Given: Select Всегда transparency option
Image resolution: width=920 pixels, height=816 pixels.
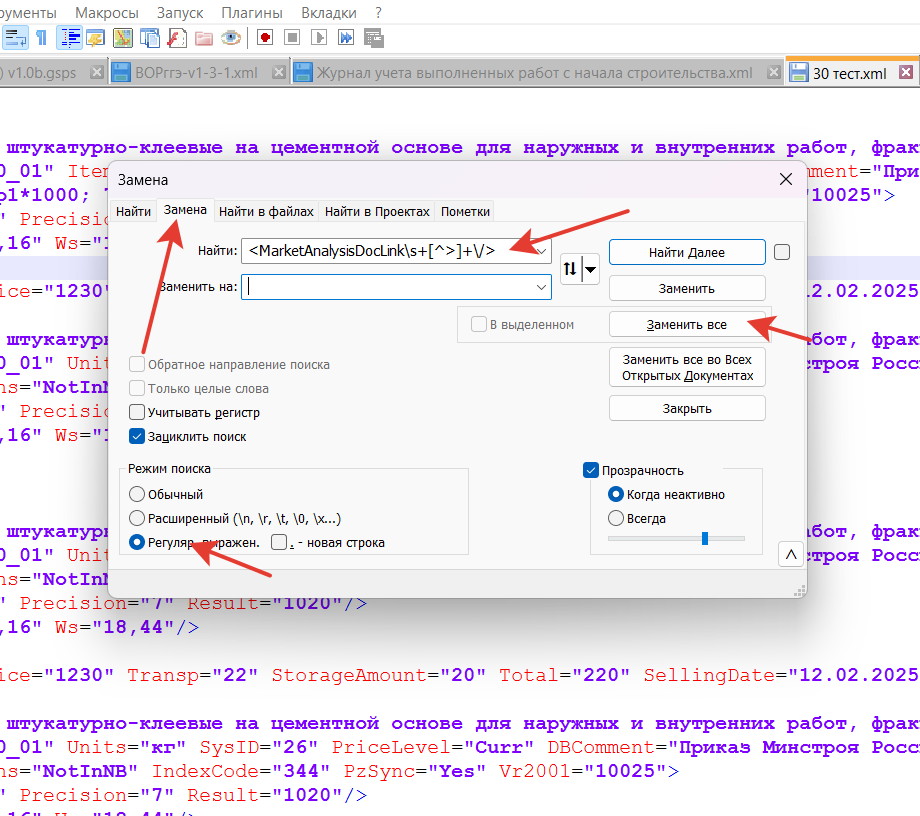Looking at the screenshot, I should click(615, 519).
